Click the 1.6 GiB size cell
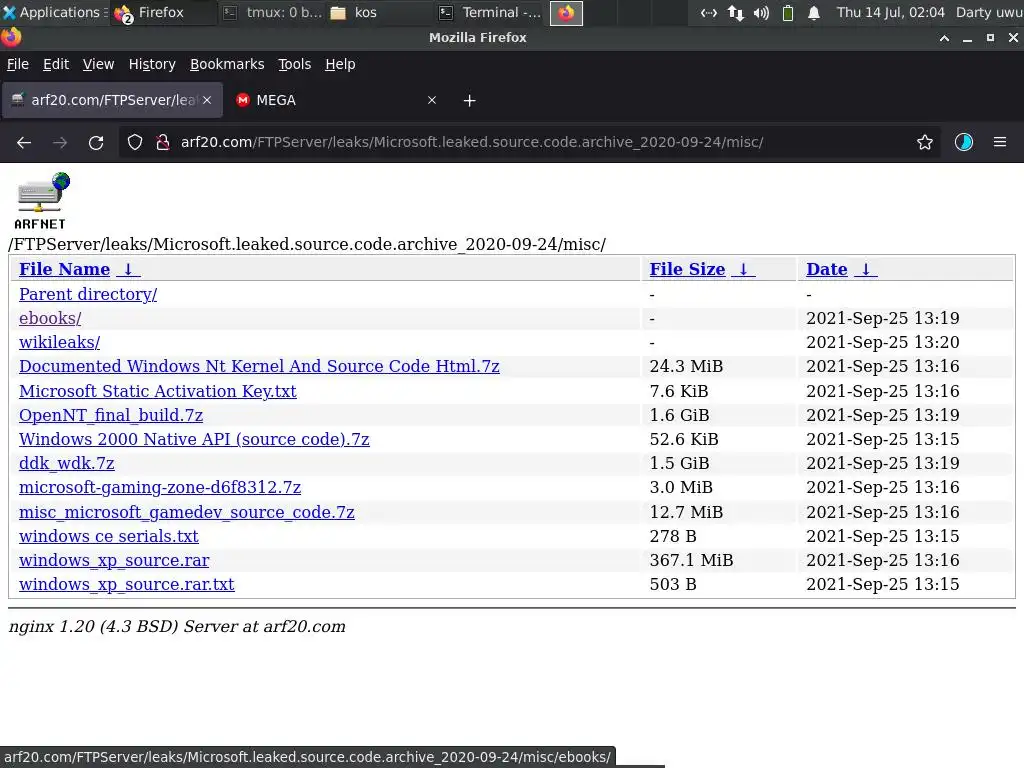1024x768 pixels. (x=679, y=415)
